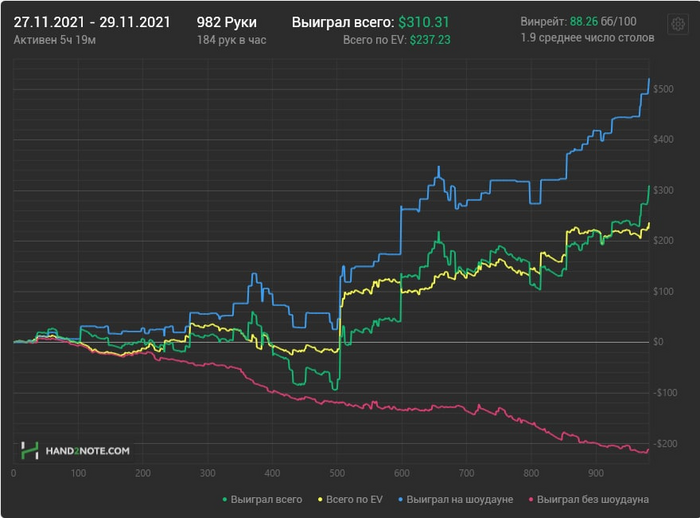Toggle the blue 'Выиграл на шоудауне' legend entry
This screenshot has width=700, height=518.
tap(456, 499)
